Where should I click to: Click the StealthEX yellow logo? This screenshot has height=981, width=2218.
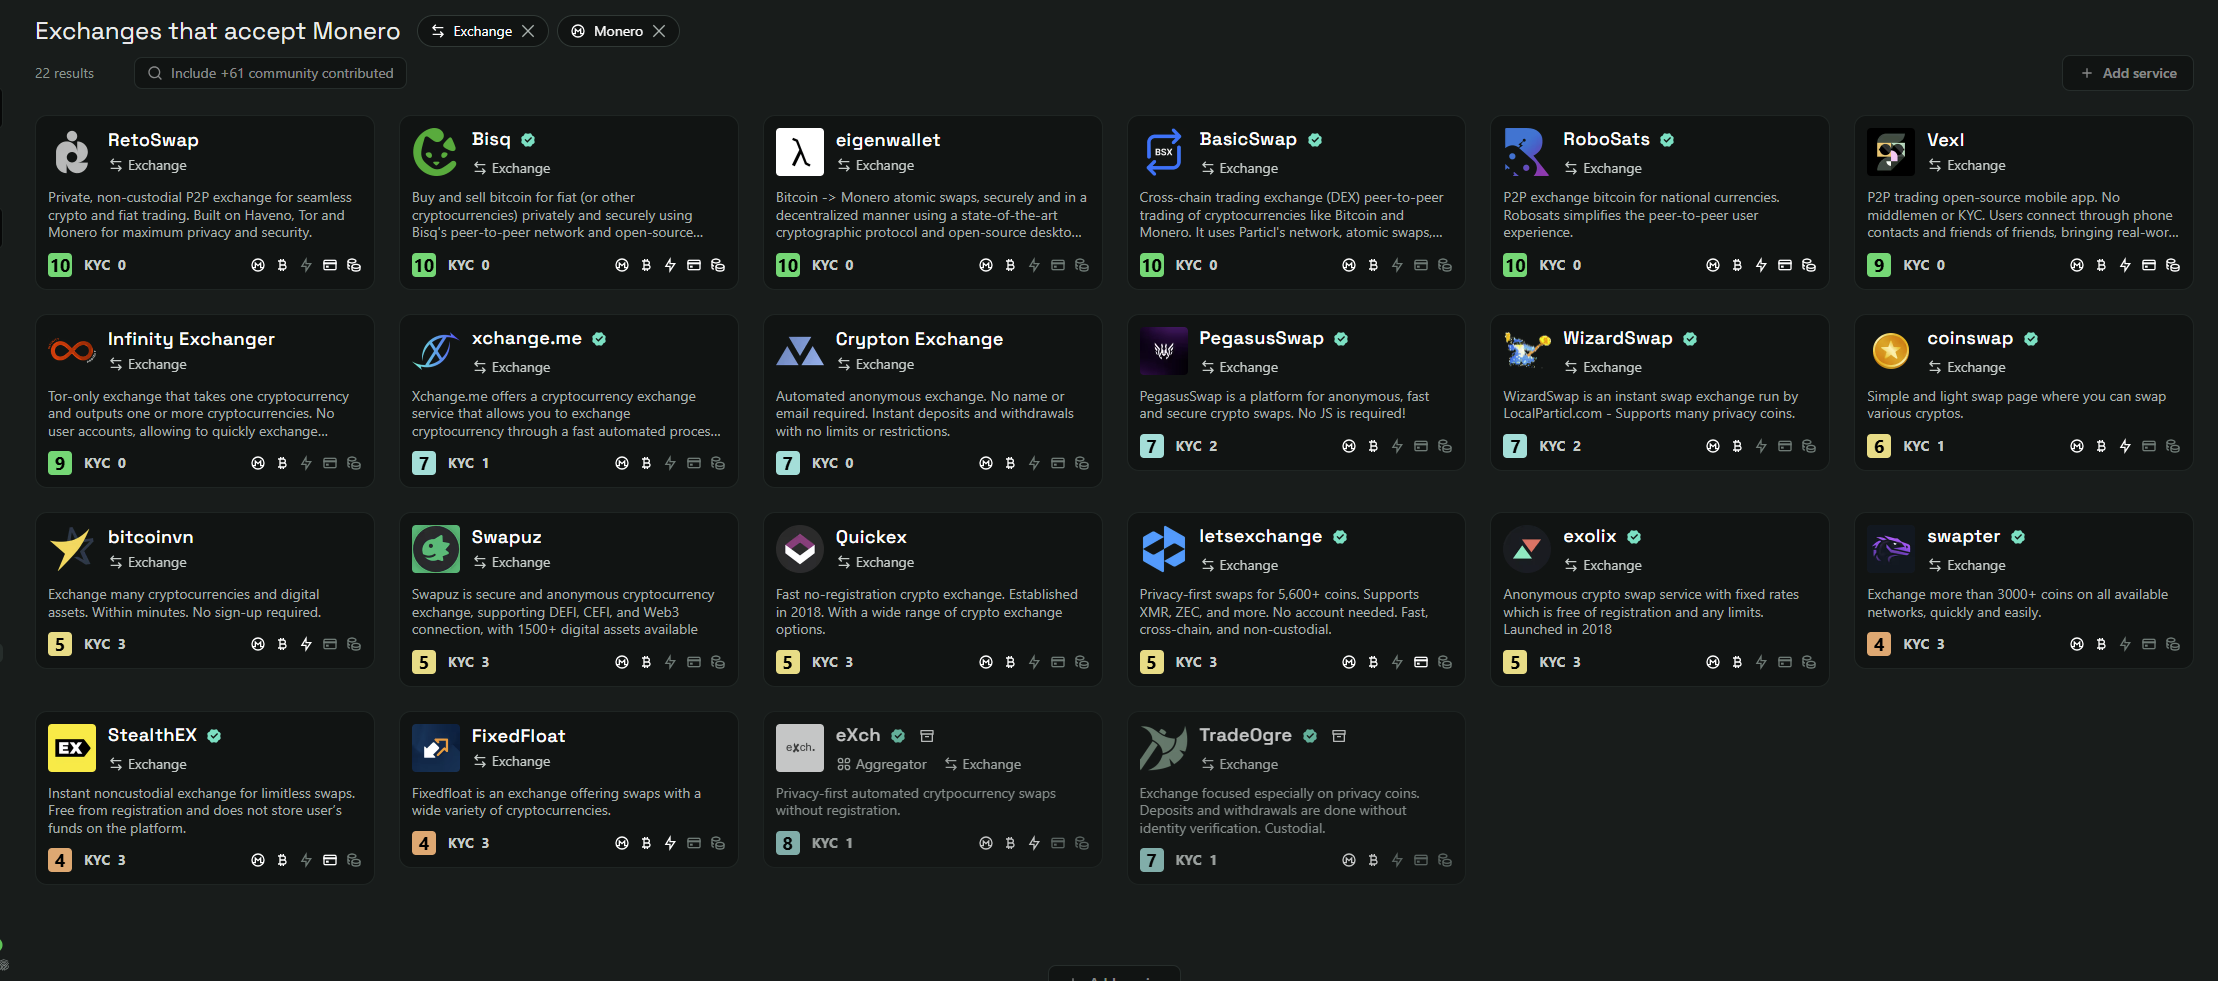pyautogui.click(x=72, y=748)
